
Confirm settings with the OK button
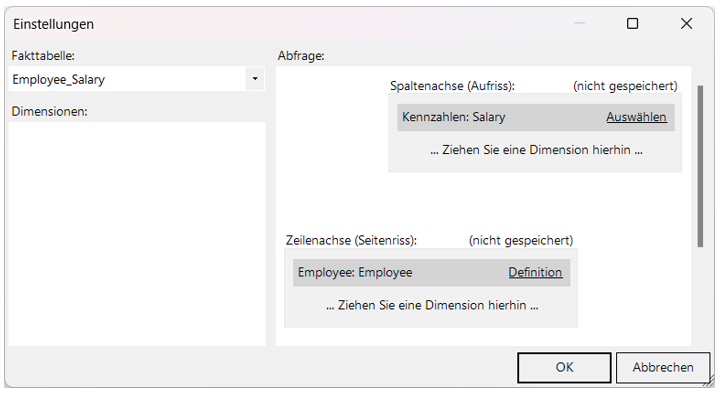coord(564,367)
